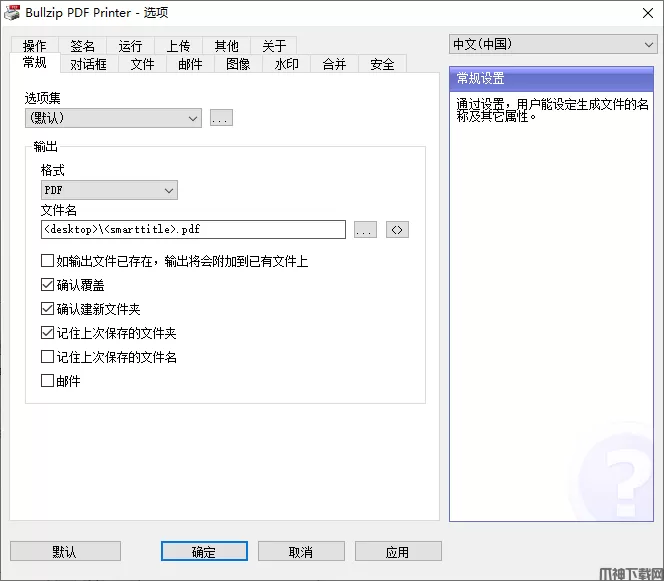The image size is (664, 581).
Task: Open the language dropdown 中文(中国)
Action: coord(553,44)
